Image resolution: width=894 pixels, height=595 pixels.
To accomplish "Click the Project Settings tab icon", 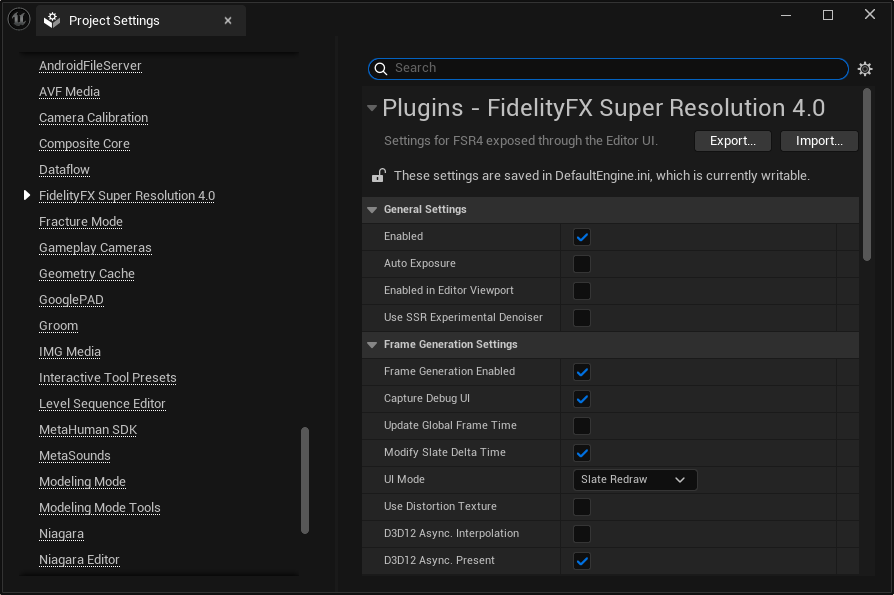I will coord(53,20).
